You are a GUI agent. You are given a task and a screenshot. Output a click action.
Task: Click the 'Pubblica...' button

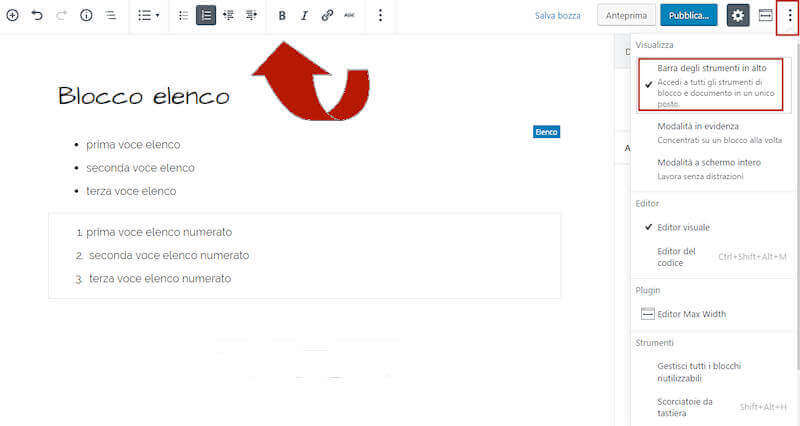coord(689,16)
